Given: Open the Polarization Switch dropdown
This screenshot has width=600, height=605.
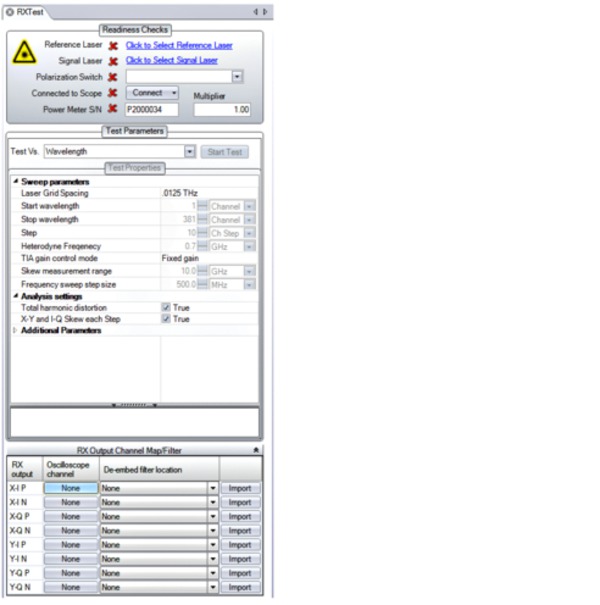Looking at the screenshot, I should coord(237,77).
